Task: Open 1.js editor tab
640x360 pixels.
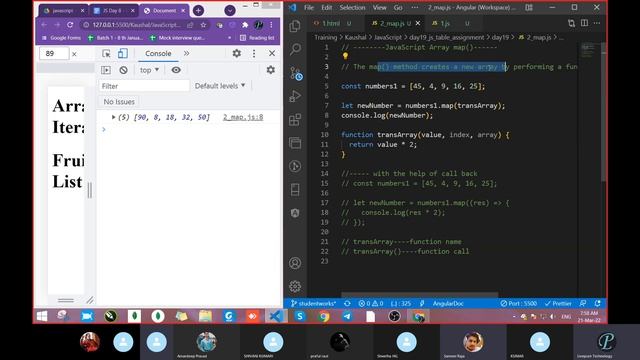Action: [445, 23]
